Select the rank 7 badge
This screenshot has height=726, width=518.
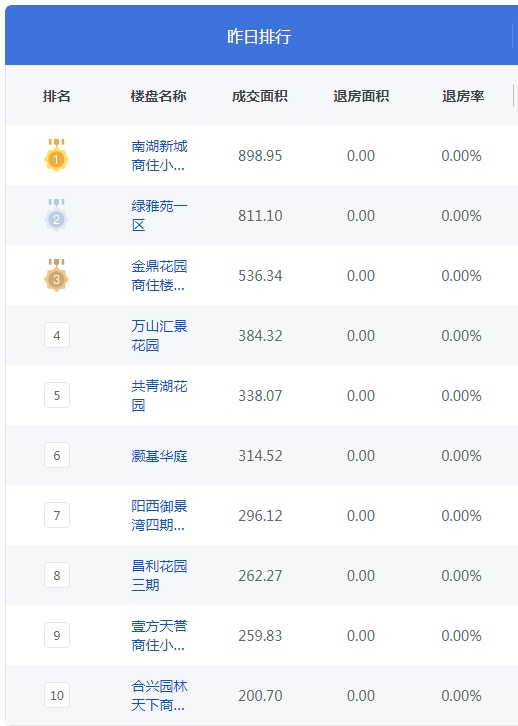(x=57, y=515)
